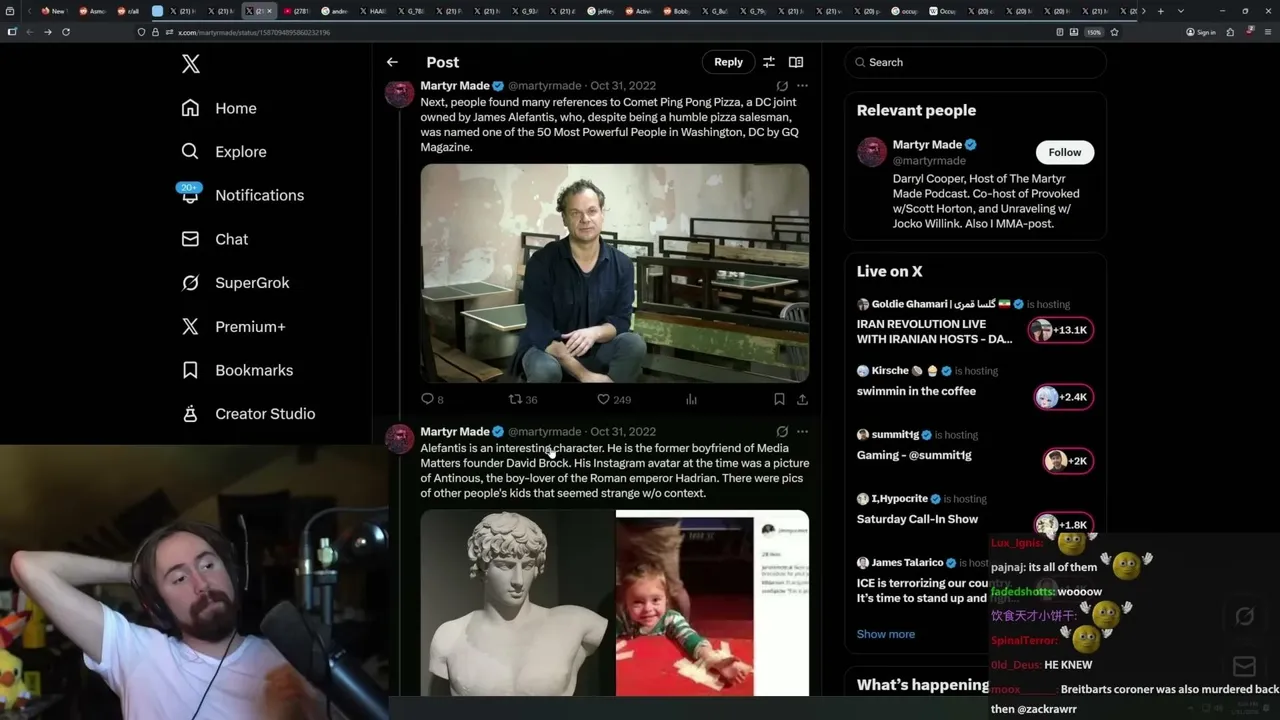Viewport: 1280px width, 720px height.
Task: Click the padlock site security icon
Action: point(155,32)
